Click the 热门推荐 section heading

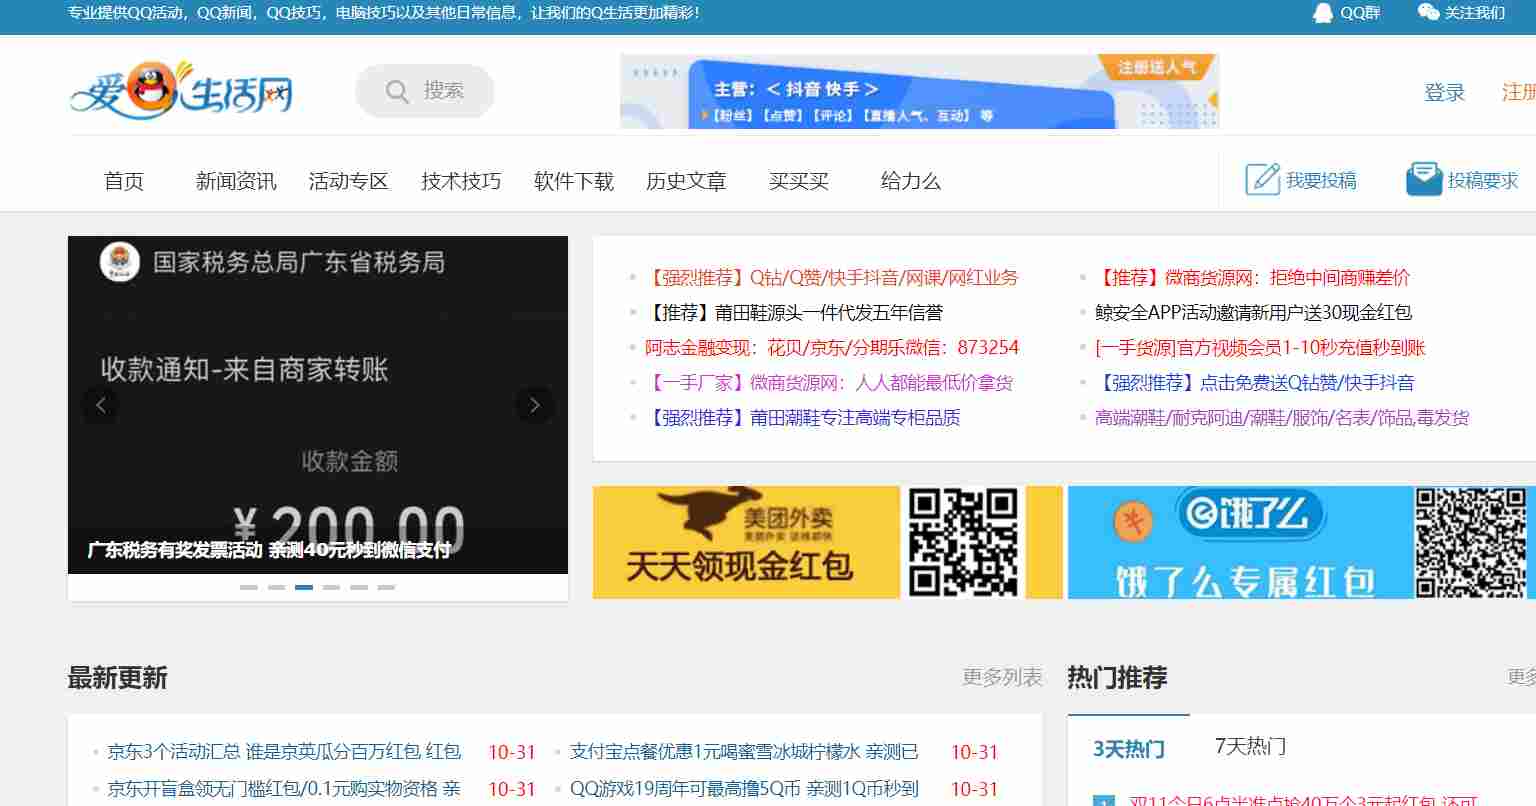click(1117, 678)
